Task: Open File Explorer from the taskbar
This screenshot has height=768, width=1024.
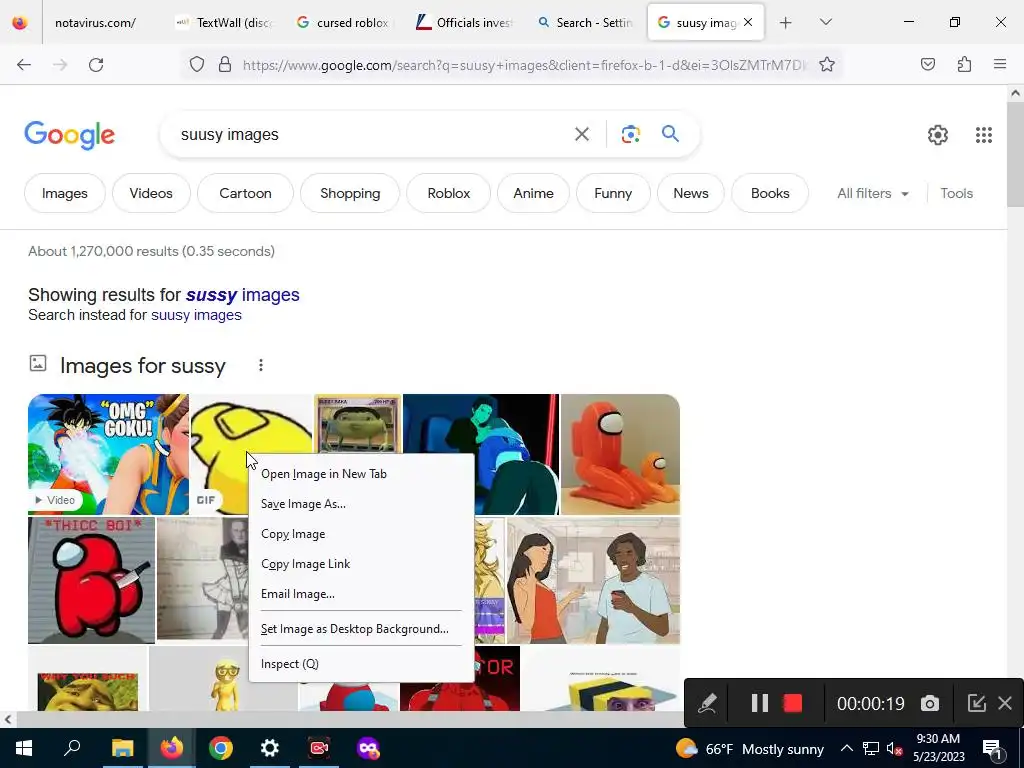Action: pos(122,748)
